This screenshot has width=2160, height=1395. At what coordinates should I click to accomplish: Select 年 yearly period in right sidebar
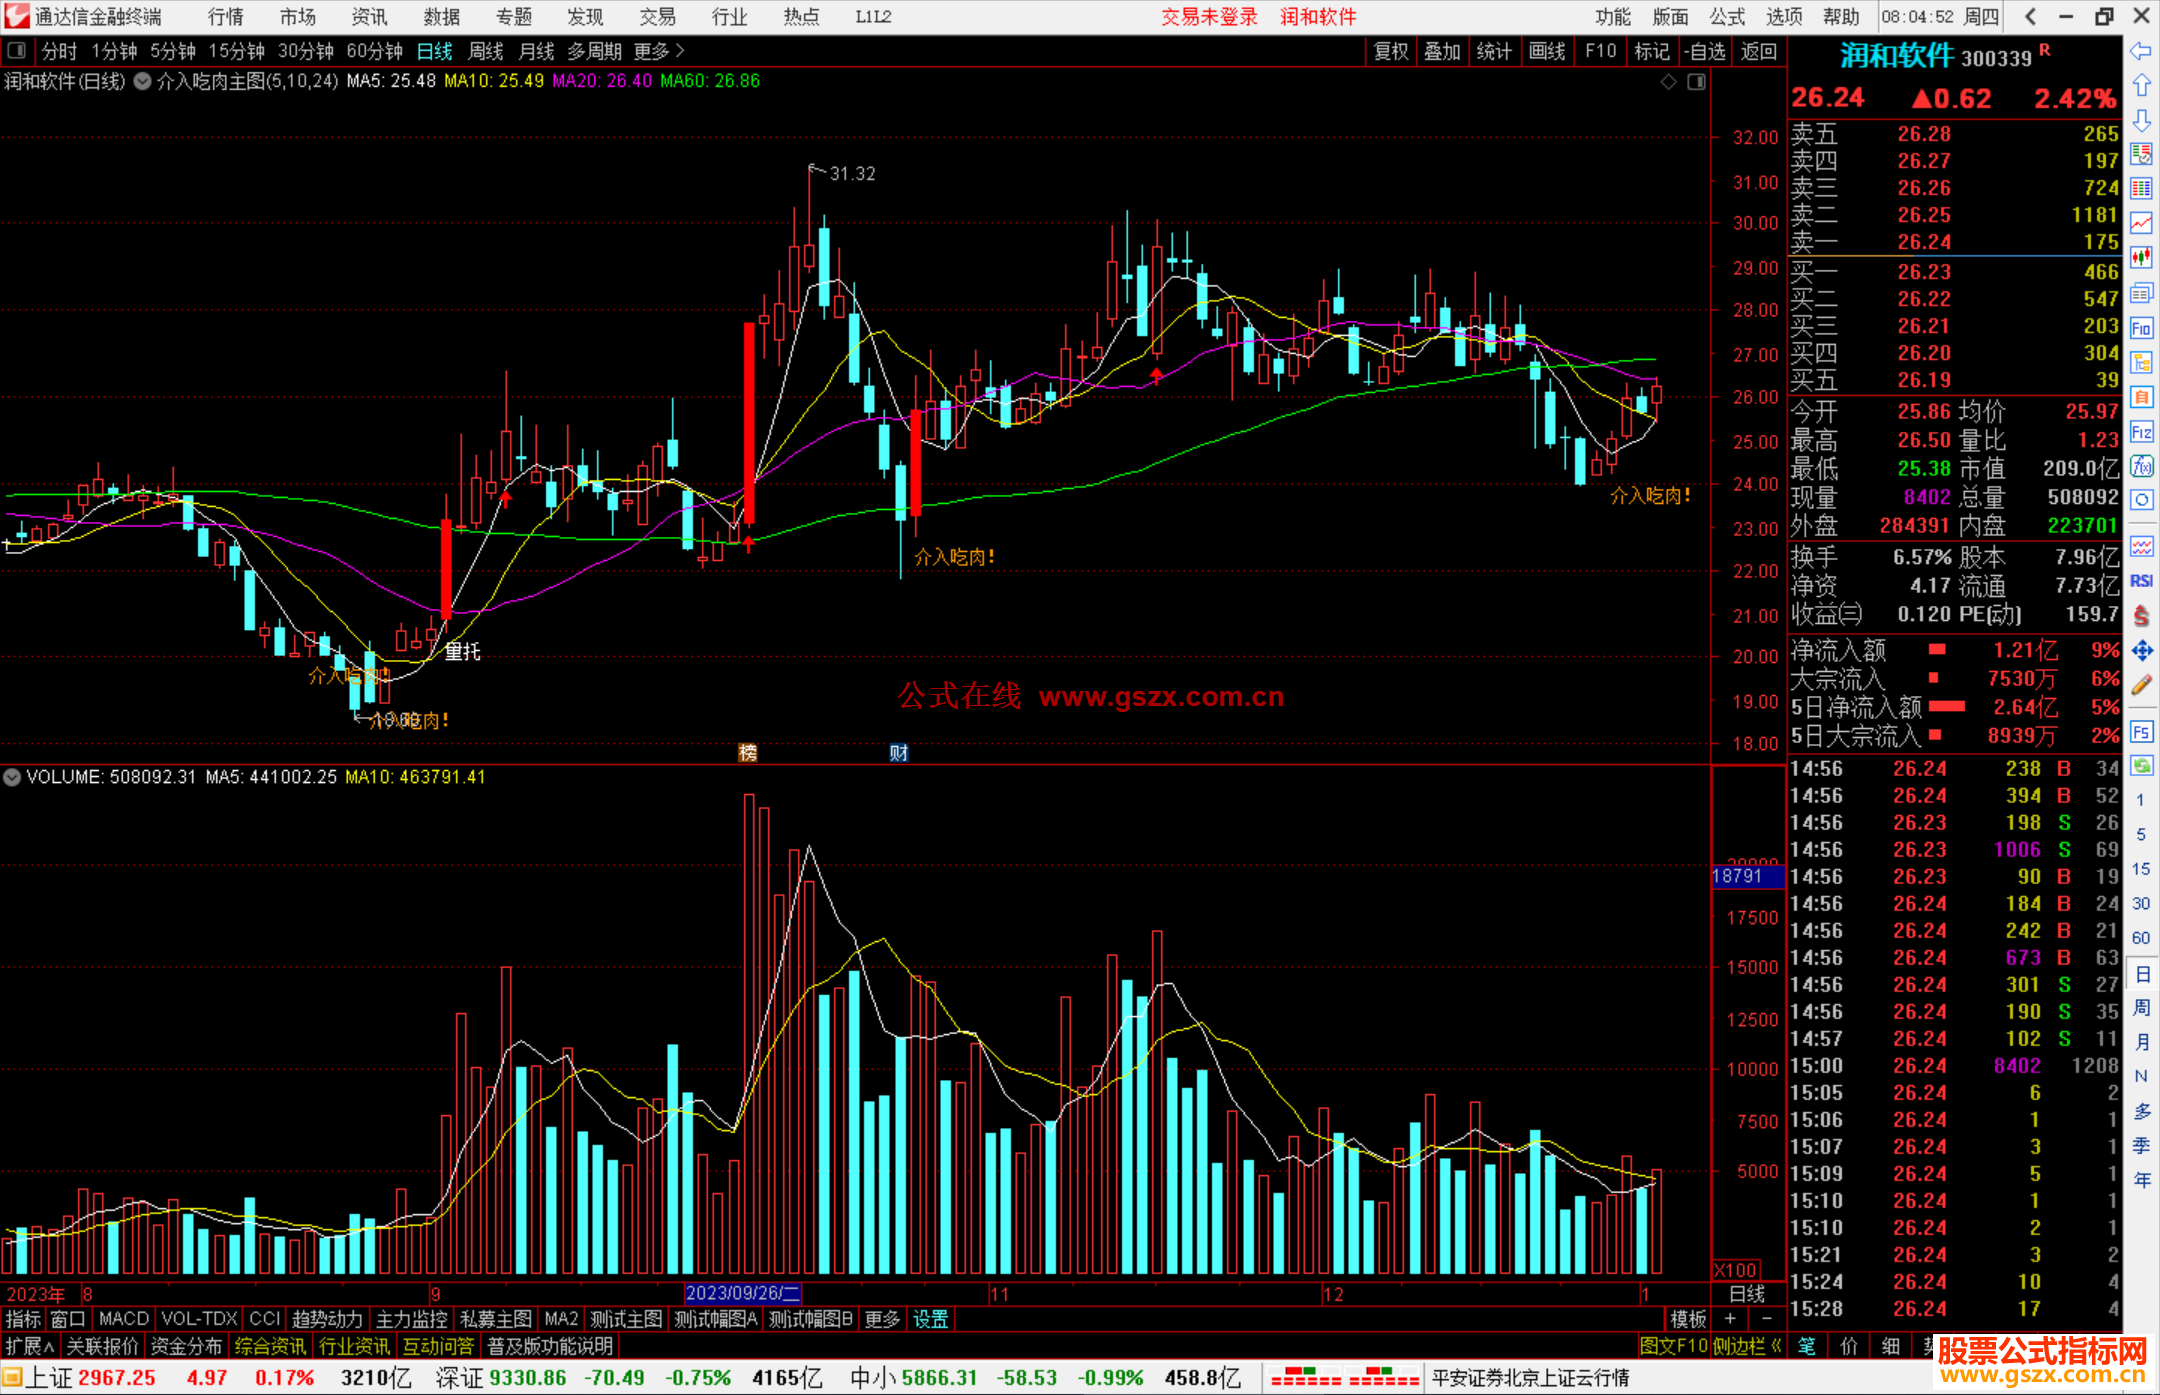click(x=2141, y=1180)
